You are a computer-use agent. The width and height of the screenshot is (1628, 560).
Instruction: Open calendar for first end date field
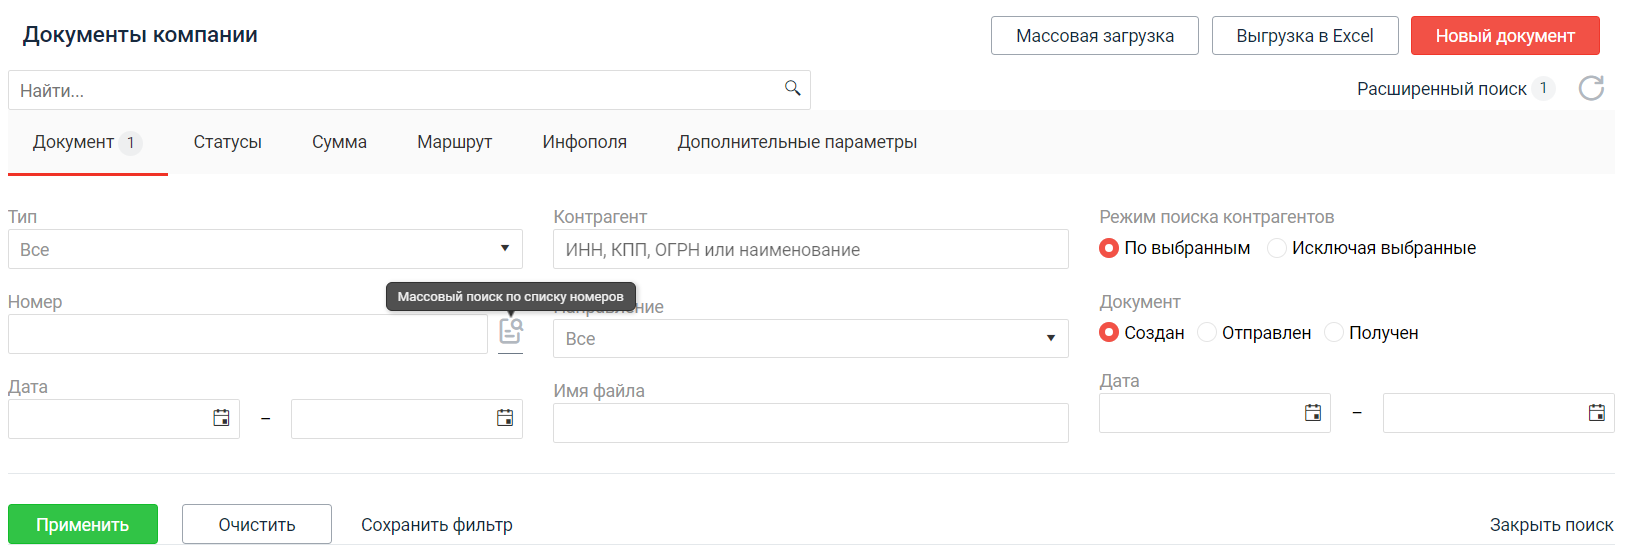505,418
